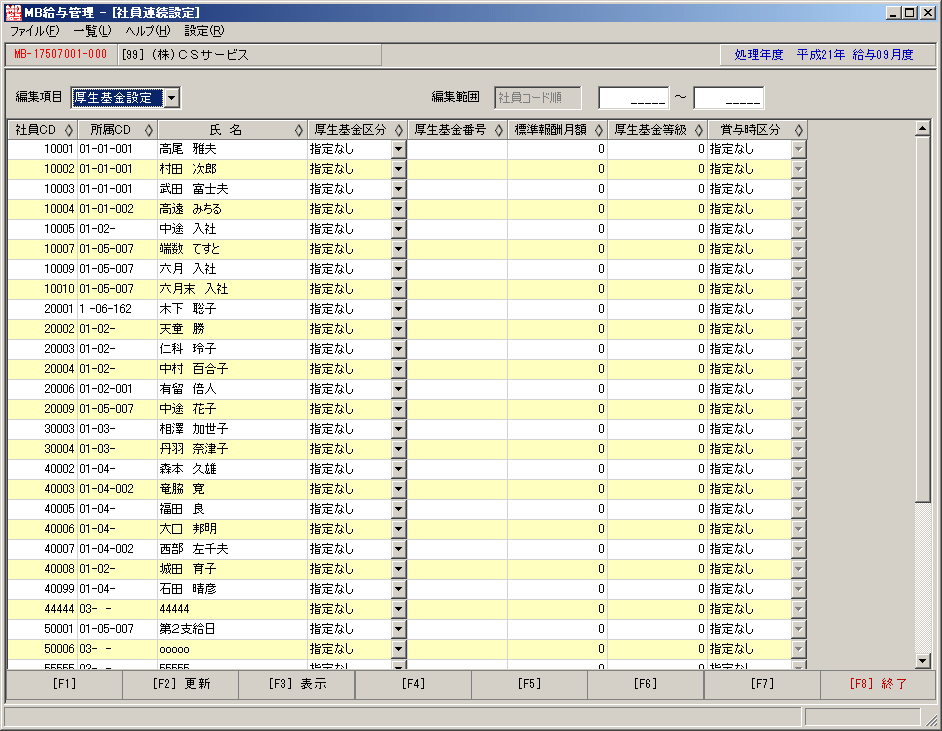Sort by the 標準報酬月額 column header

click(x=557, y=130)
